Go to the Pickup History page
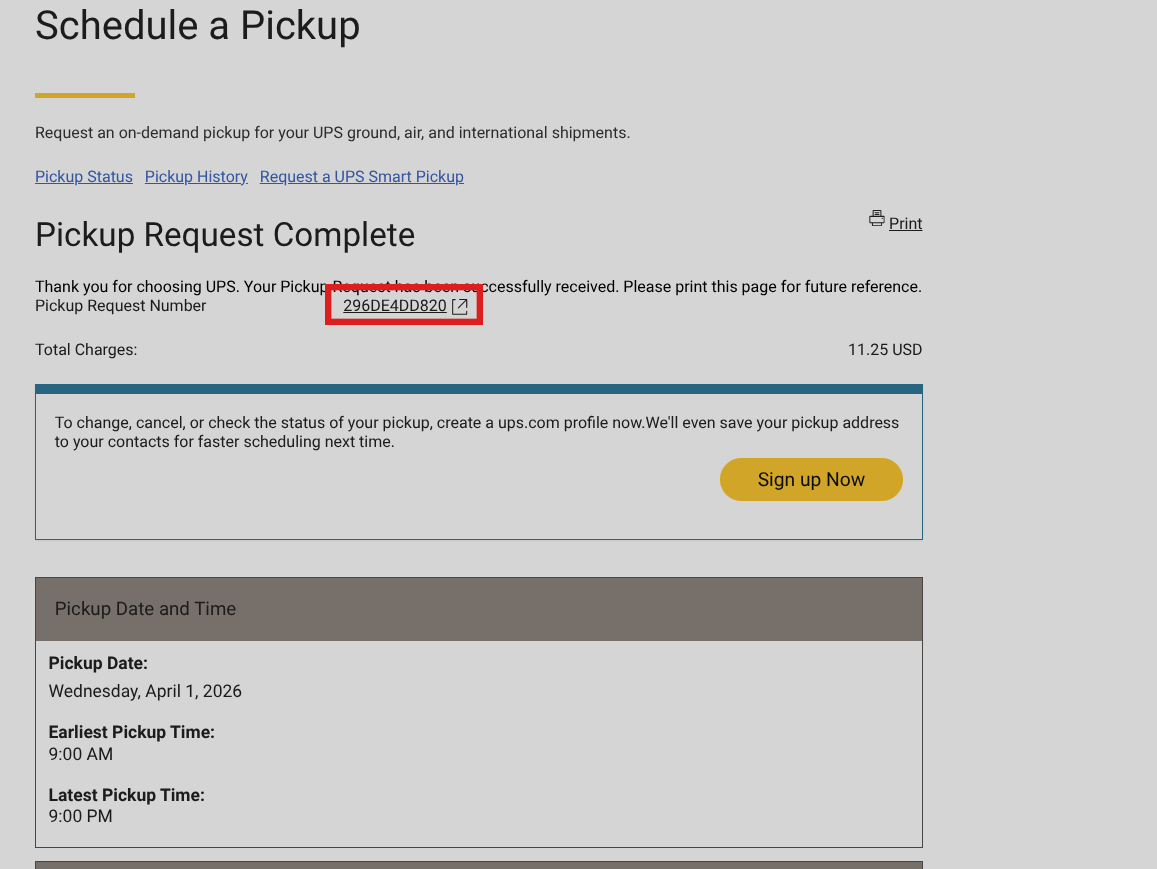Image resolution: width=1157 pixels, height=869 pixels. click(196, 177)
